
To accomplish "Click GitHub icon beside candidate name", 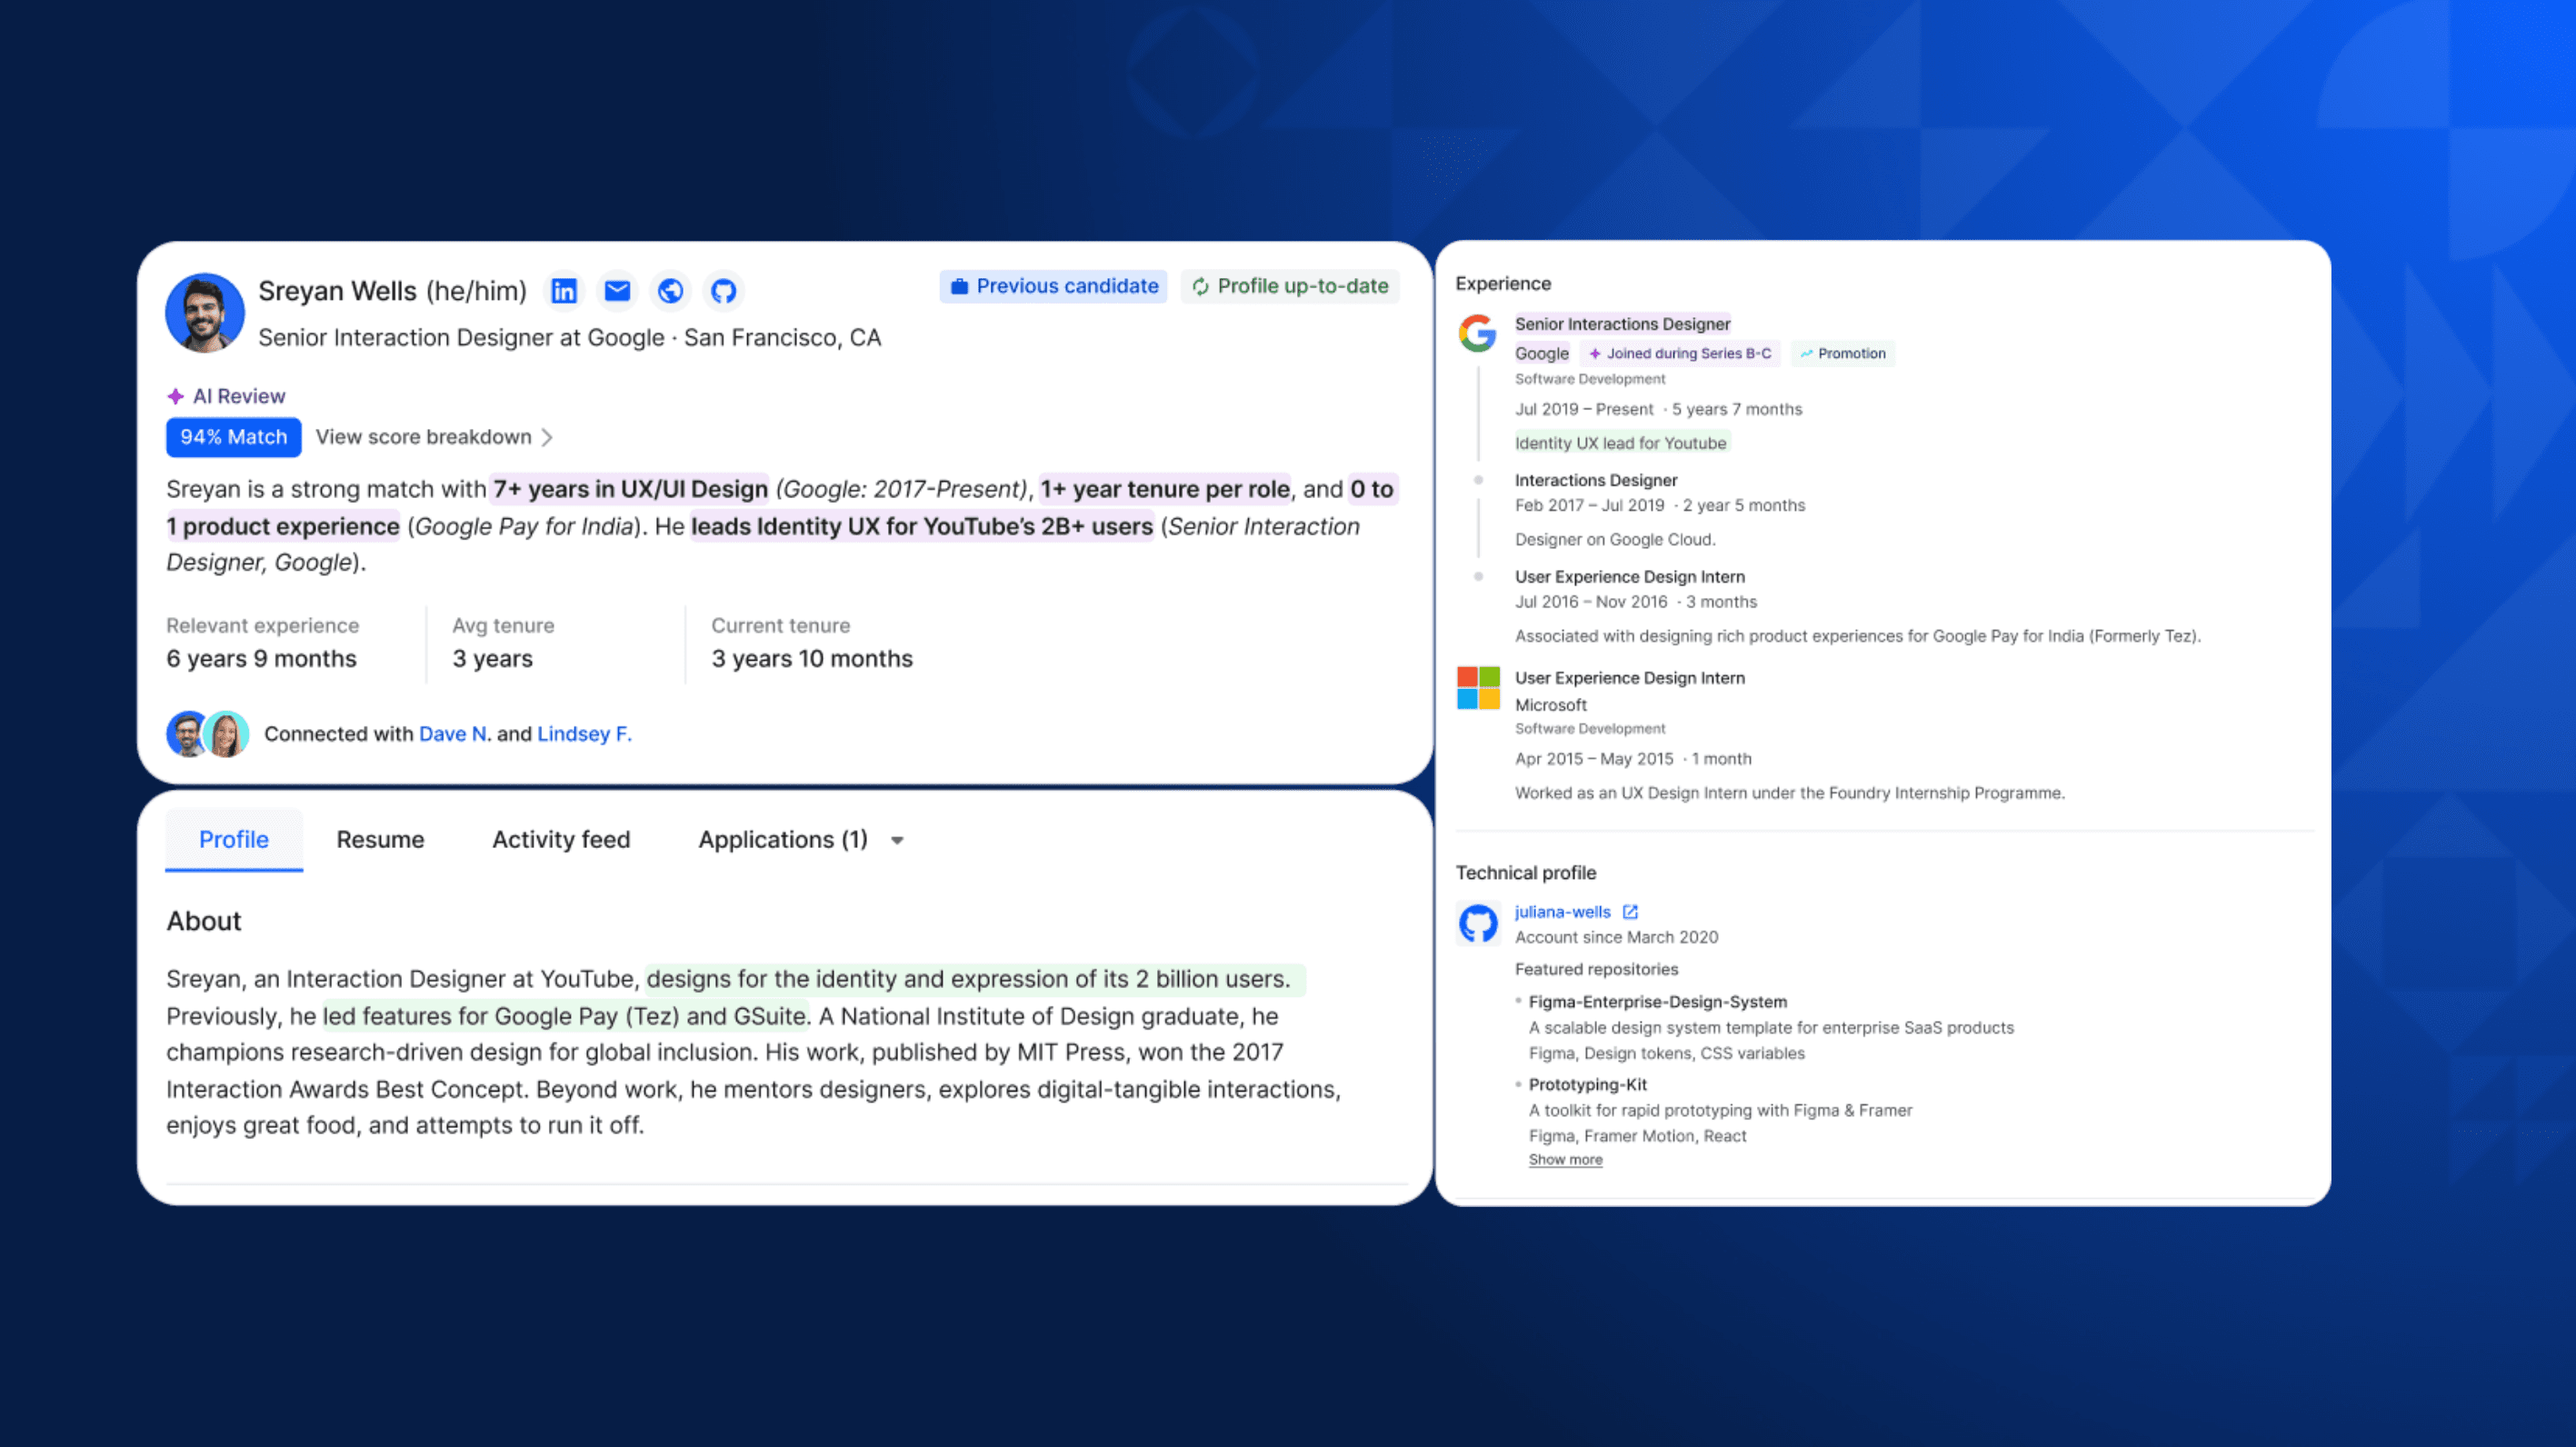I will click(x=723, y=291).
